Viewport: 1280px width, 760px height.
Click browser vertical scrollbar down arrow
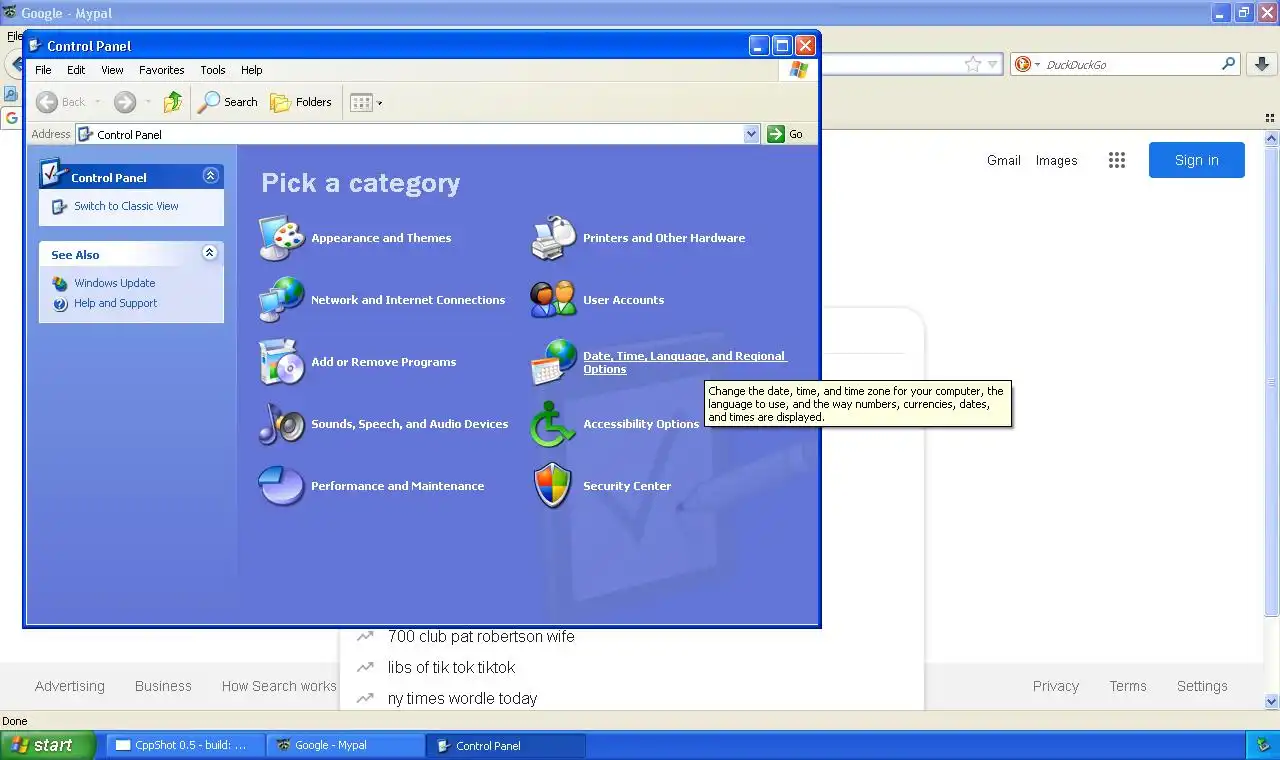pos(1272,701)
